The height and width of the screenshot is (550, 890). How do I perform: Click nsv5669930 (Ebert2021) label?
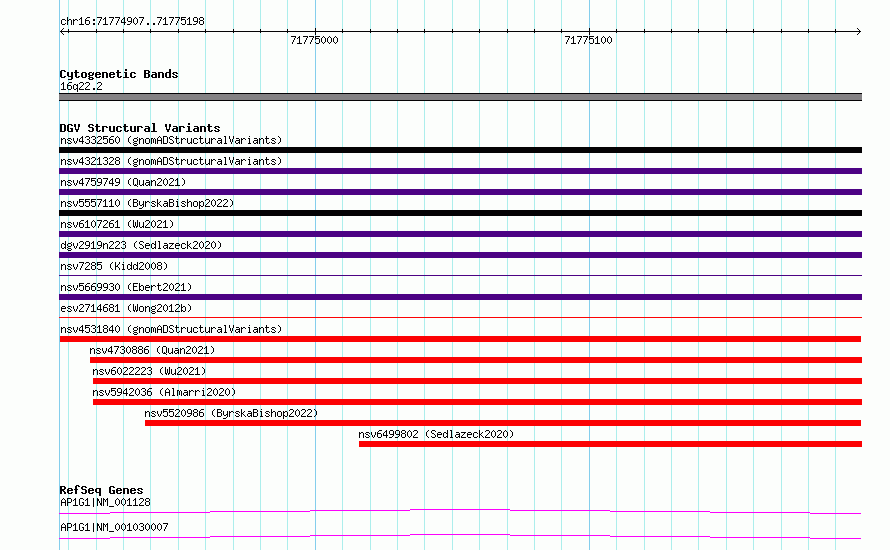coord(126,287)
